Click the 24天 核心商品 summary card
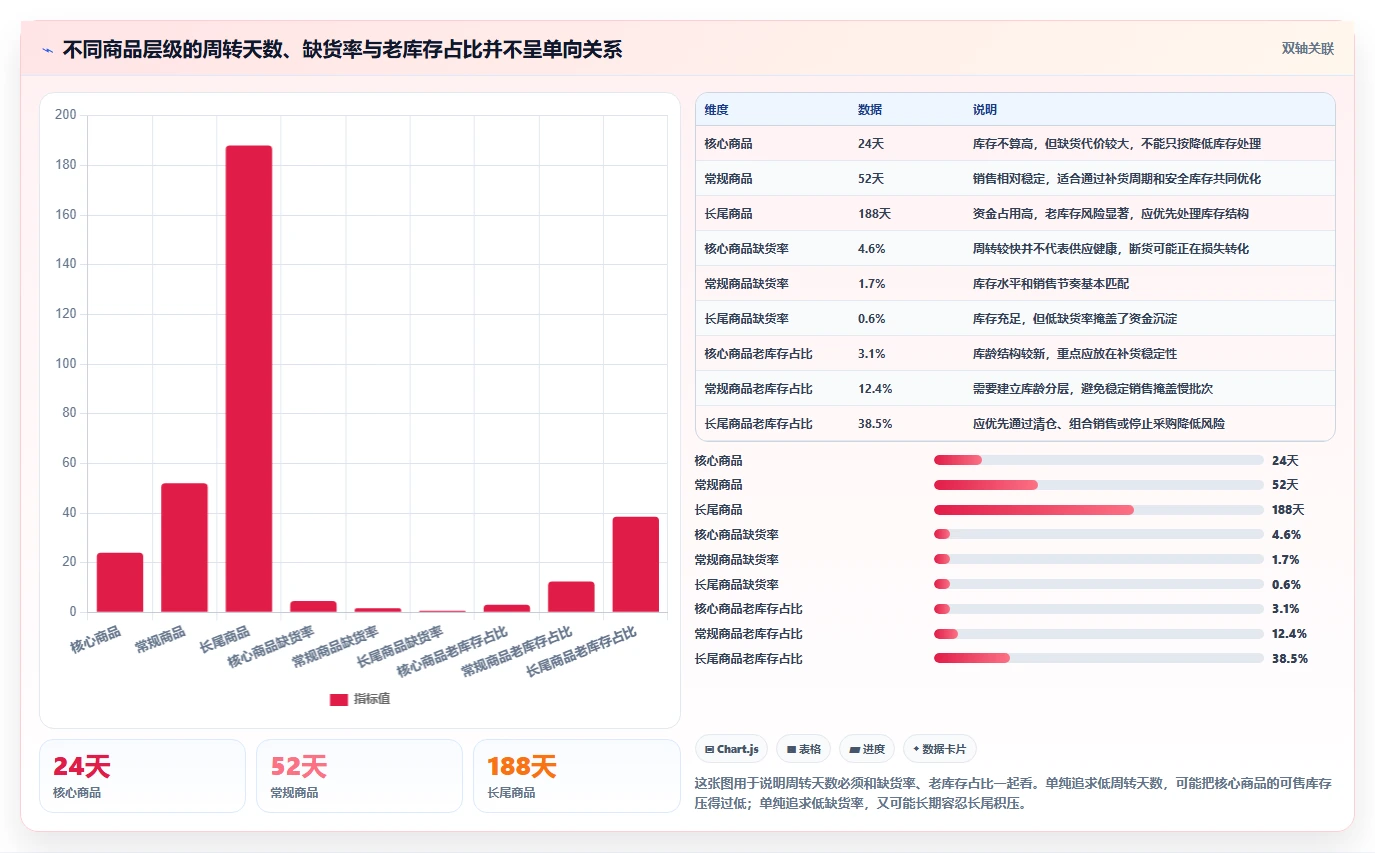 click(142, 776)
